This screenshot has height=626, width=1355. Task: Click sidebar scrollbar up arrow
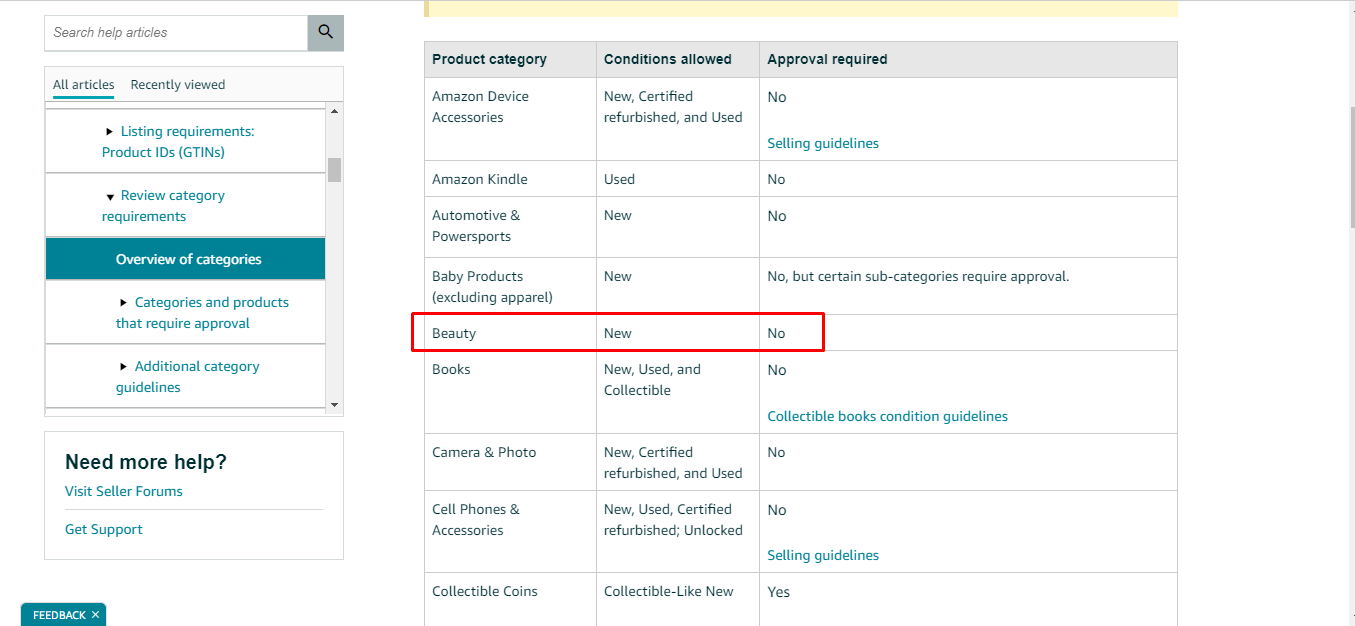pyautogui.click(x=334, y=111)
